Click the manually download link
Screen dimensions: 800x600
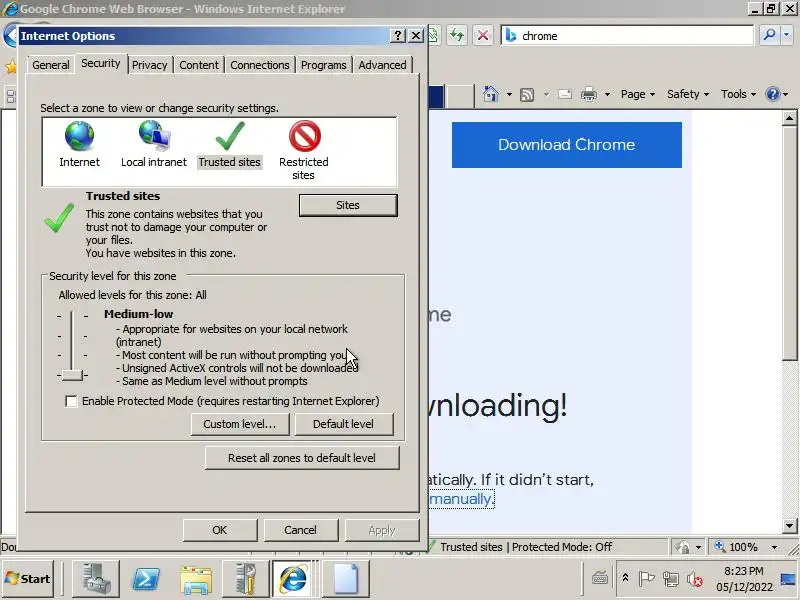click(x=461, y=498)
